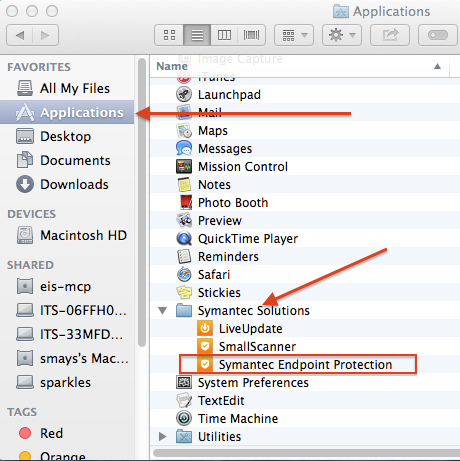Sort the list by the Name column
Image resolution: width=460 pixels, height=461 pixels.
[x=172, y=66]
